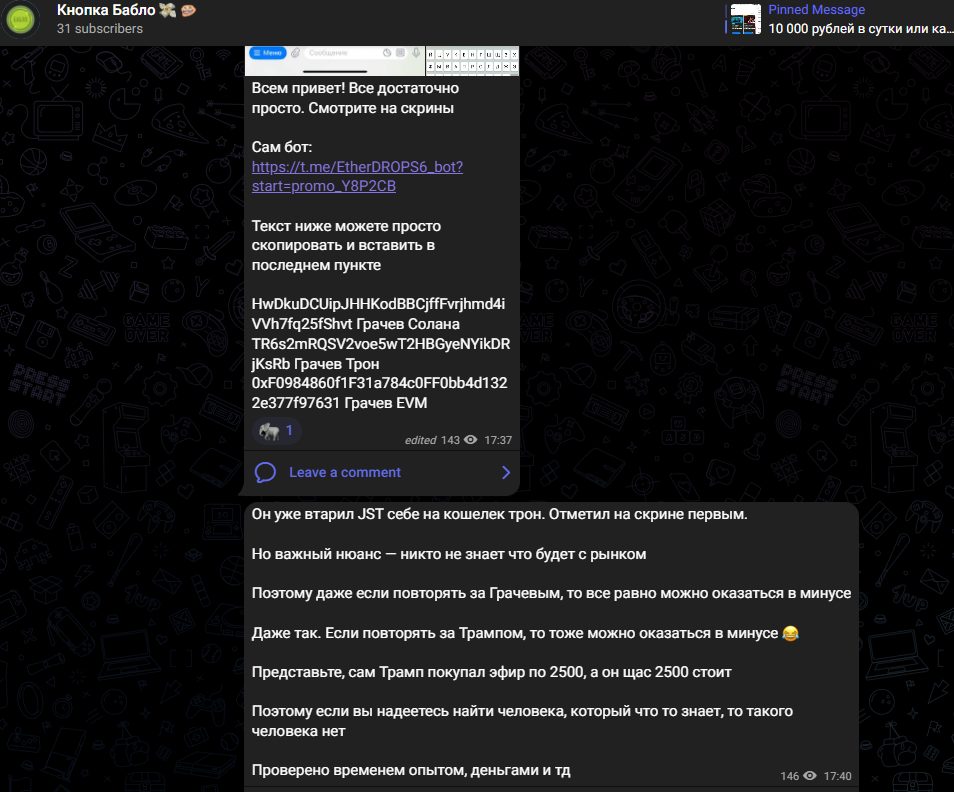Screen dimensions: 954x792
Task: Click the line Проверено временем опытом
Action: click(x=411, y=770)
